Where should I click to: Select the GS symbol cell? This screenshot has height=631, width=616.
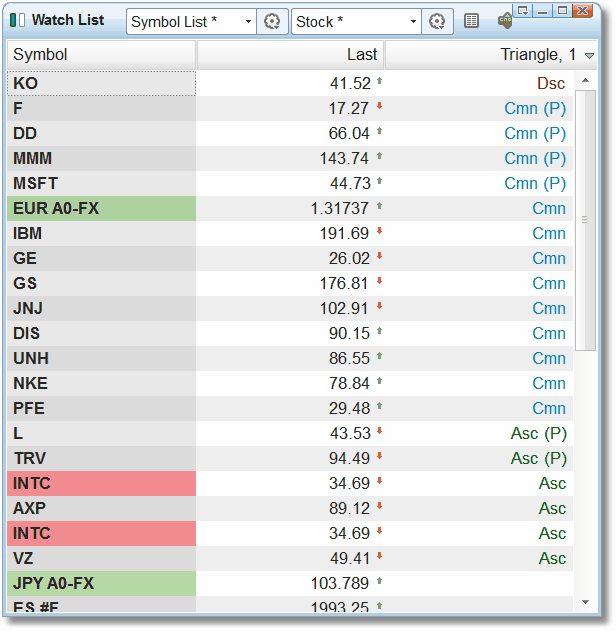(x=101, y=283)
